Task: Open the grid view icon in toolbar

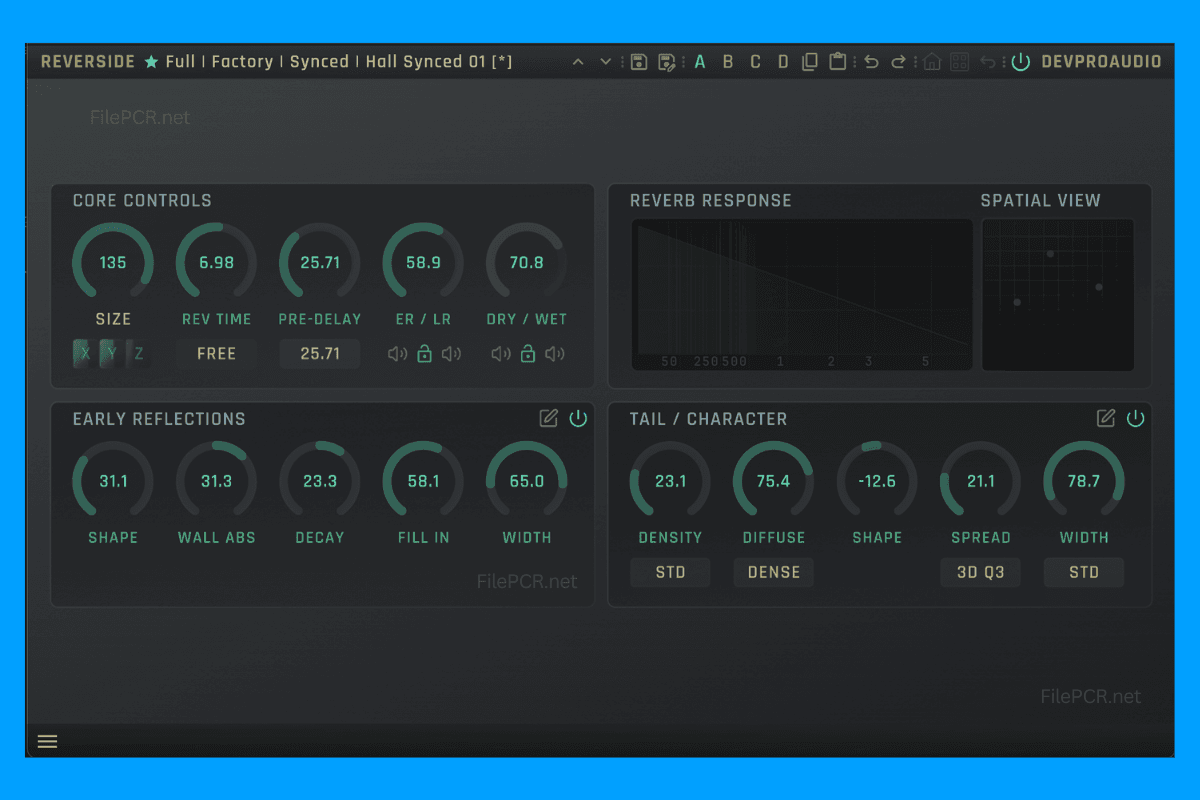Action: pos(960,62)
